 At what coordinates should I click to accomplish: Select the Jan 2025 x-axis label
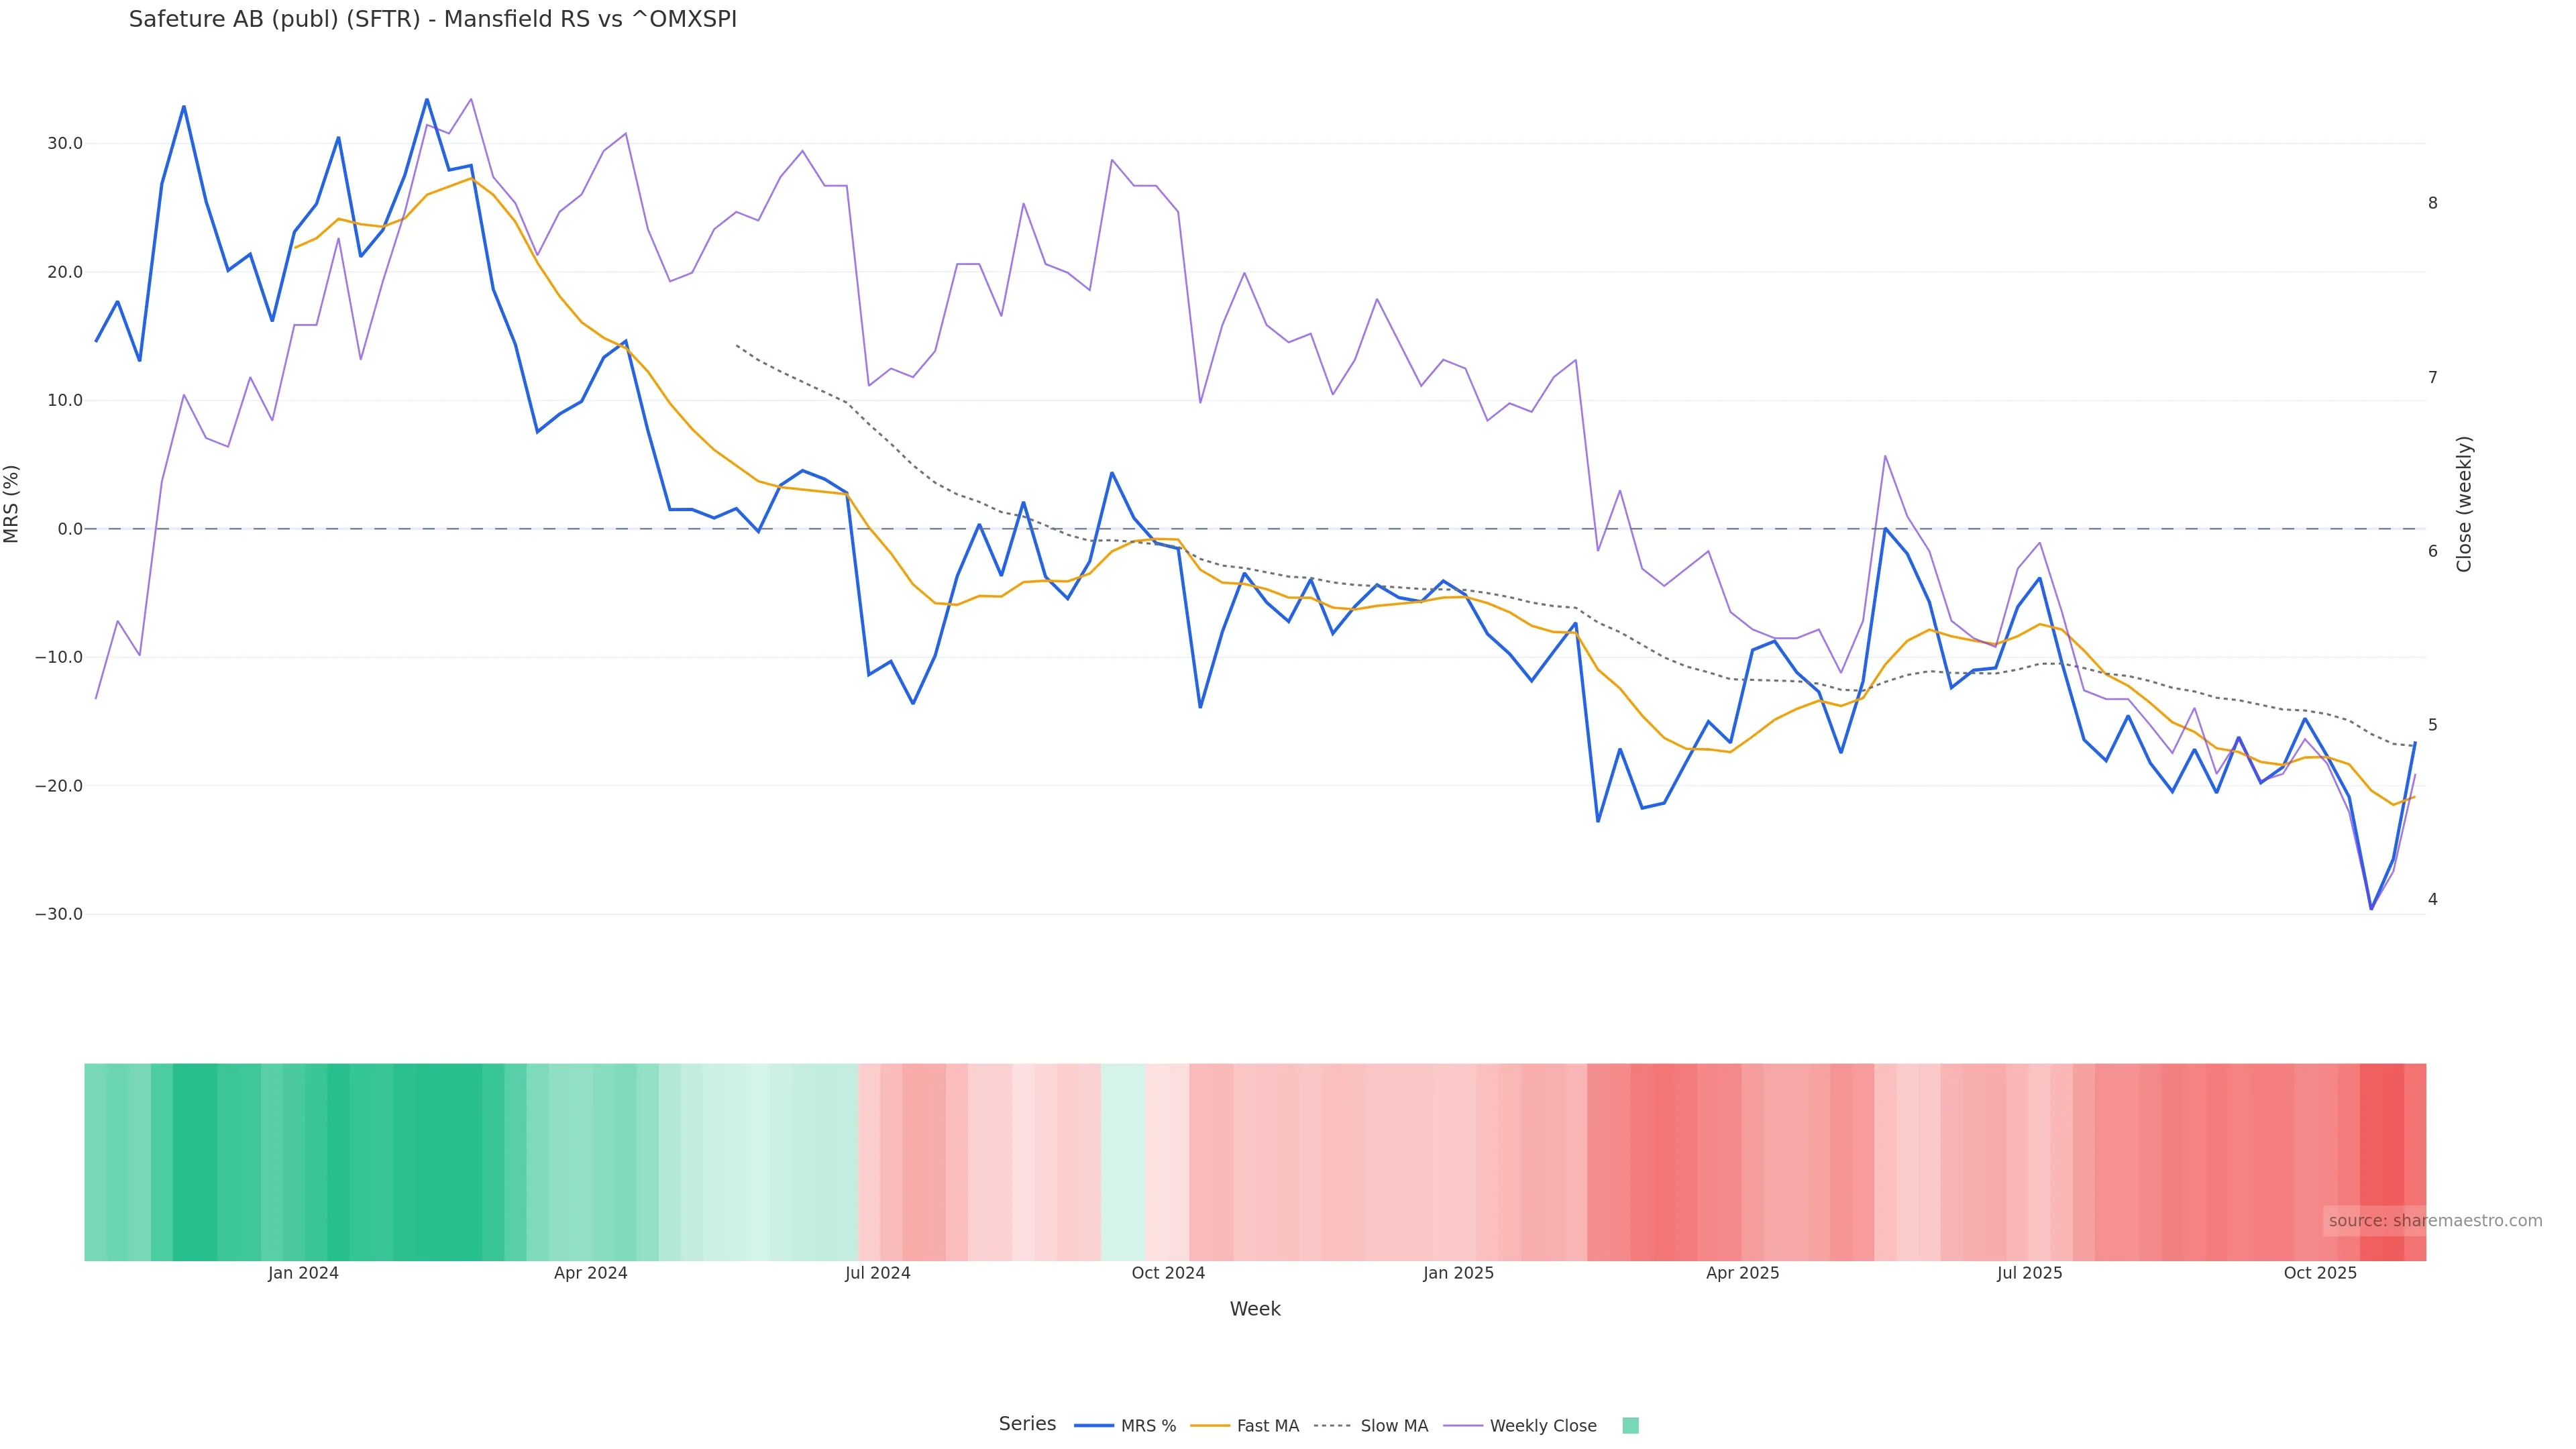(1458, 1274)
